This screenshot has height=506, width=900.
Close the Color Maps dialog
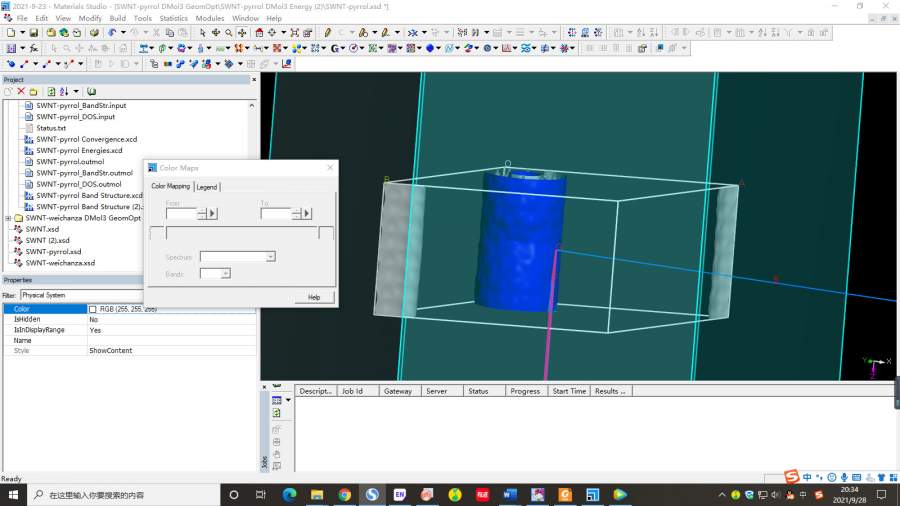331,167
